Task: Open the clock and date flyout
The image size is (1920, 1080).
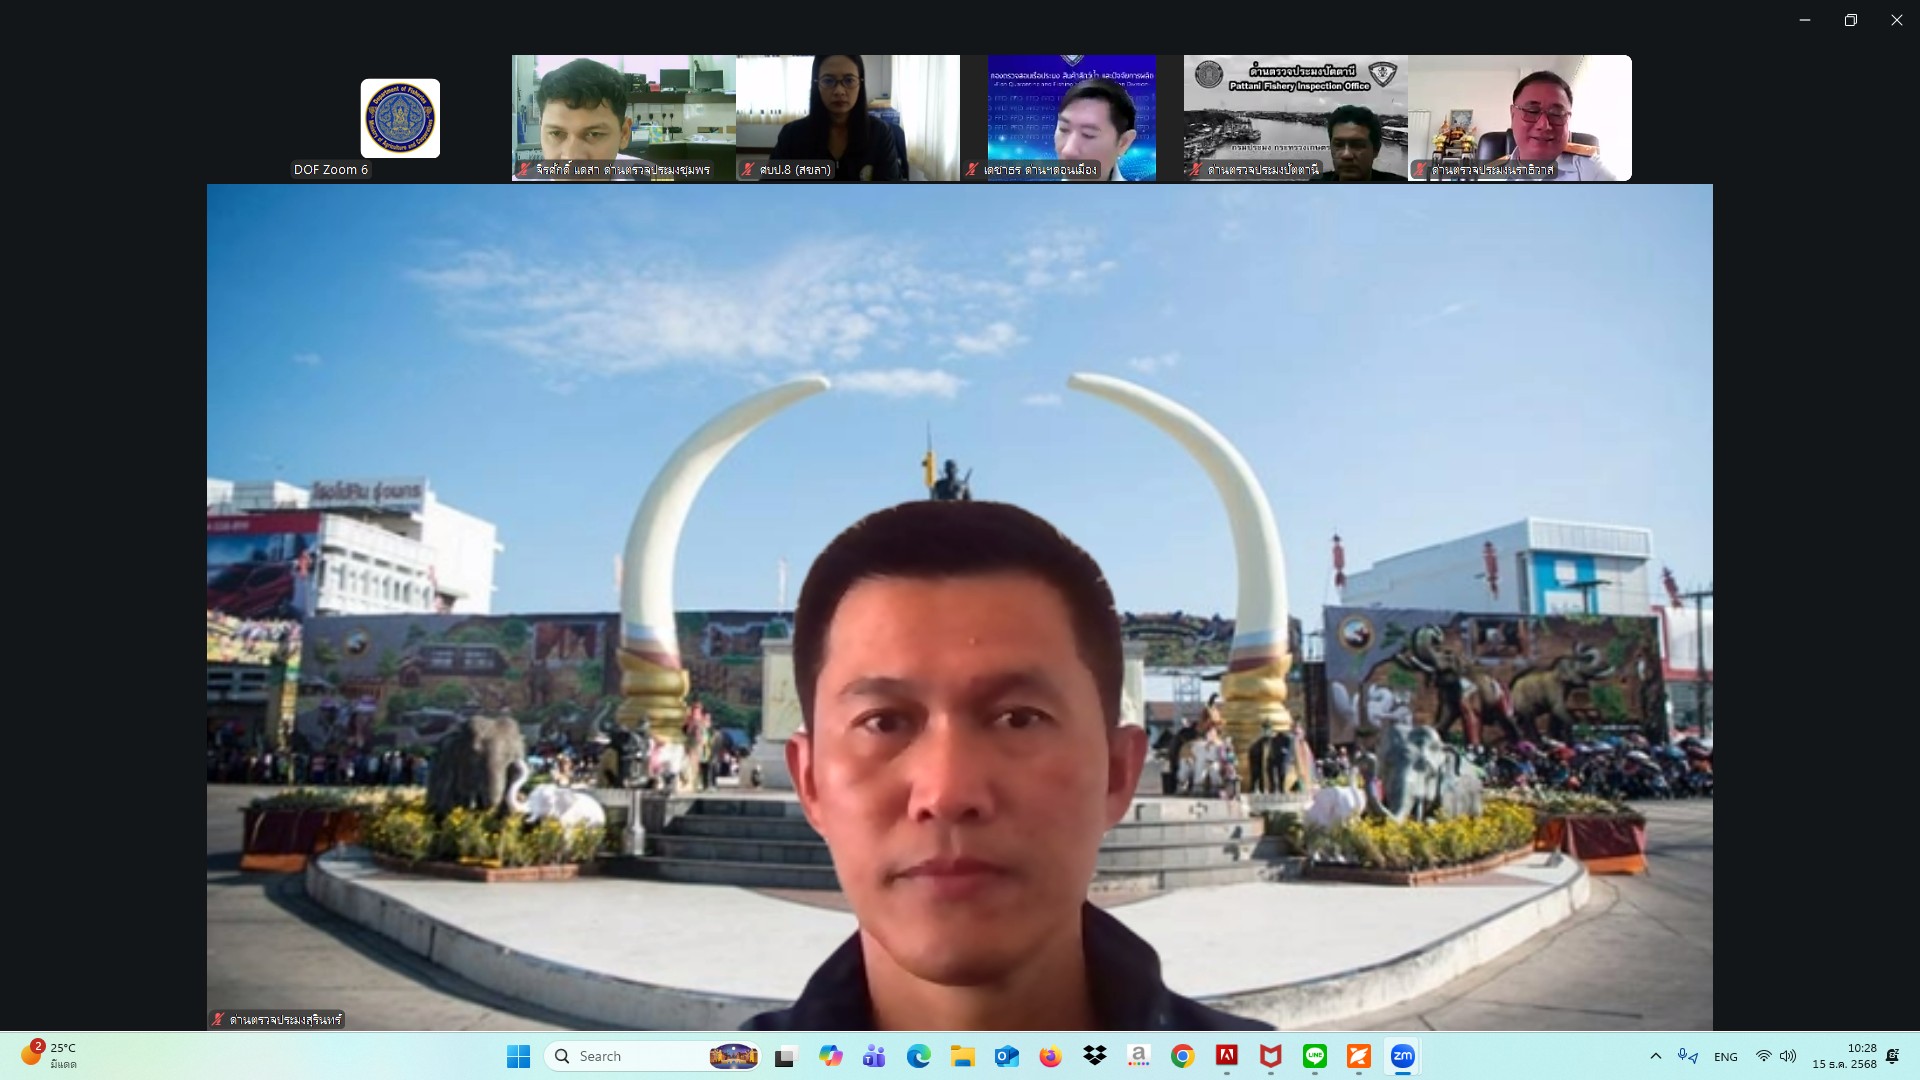Action: coord(1844,1056)
